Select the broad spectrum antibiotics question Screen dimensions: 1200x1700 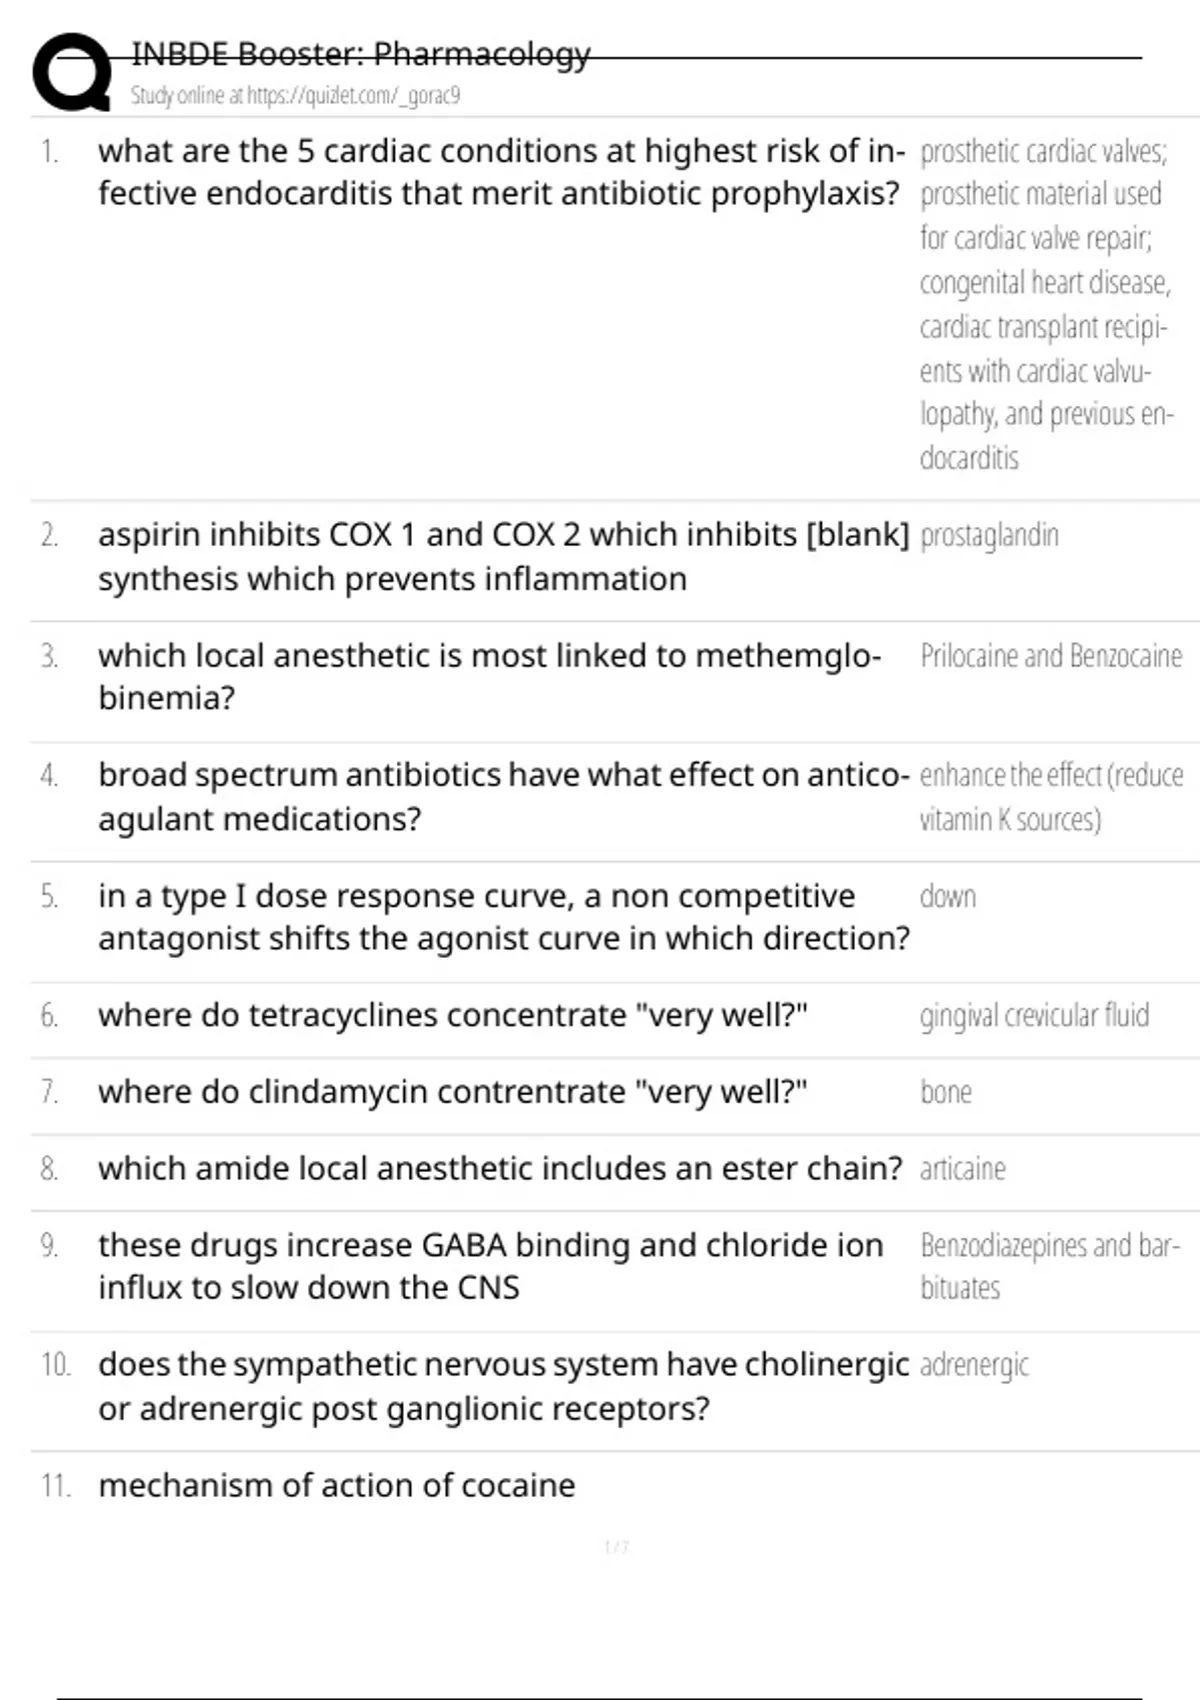click(503, 796)
